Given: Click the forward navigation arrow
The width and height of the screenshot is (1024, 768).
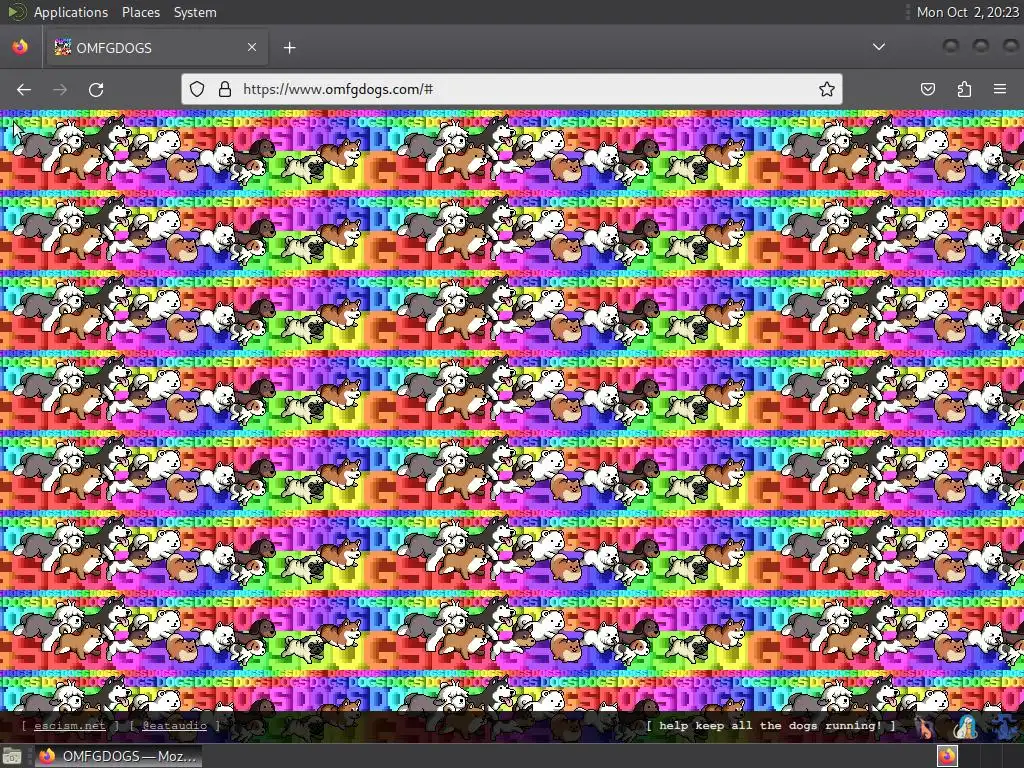Looking at the screenshot, I should click(60, 89).
